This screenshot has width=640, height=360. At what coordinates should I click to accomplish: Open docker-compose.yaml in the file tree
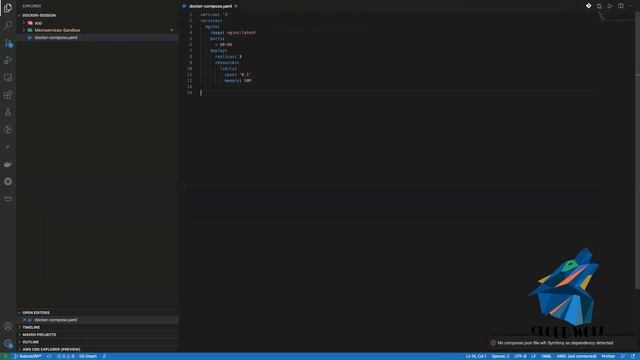coord(56,37)
